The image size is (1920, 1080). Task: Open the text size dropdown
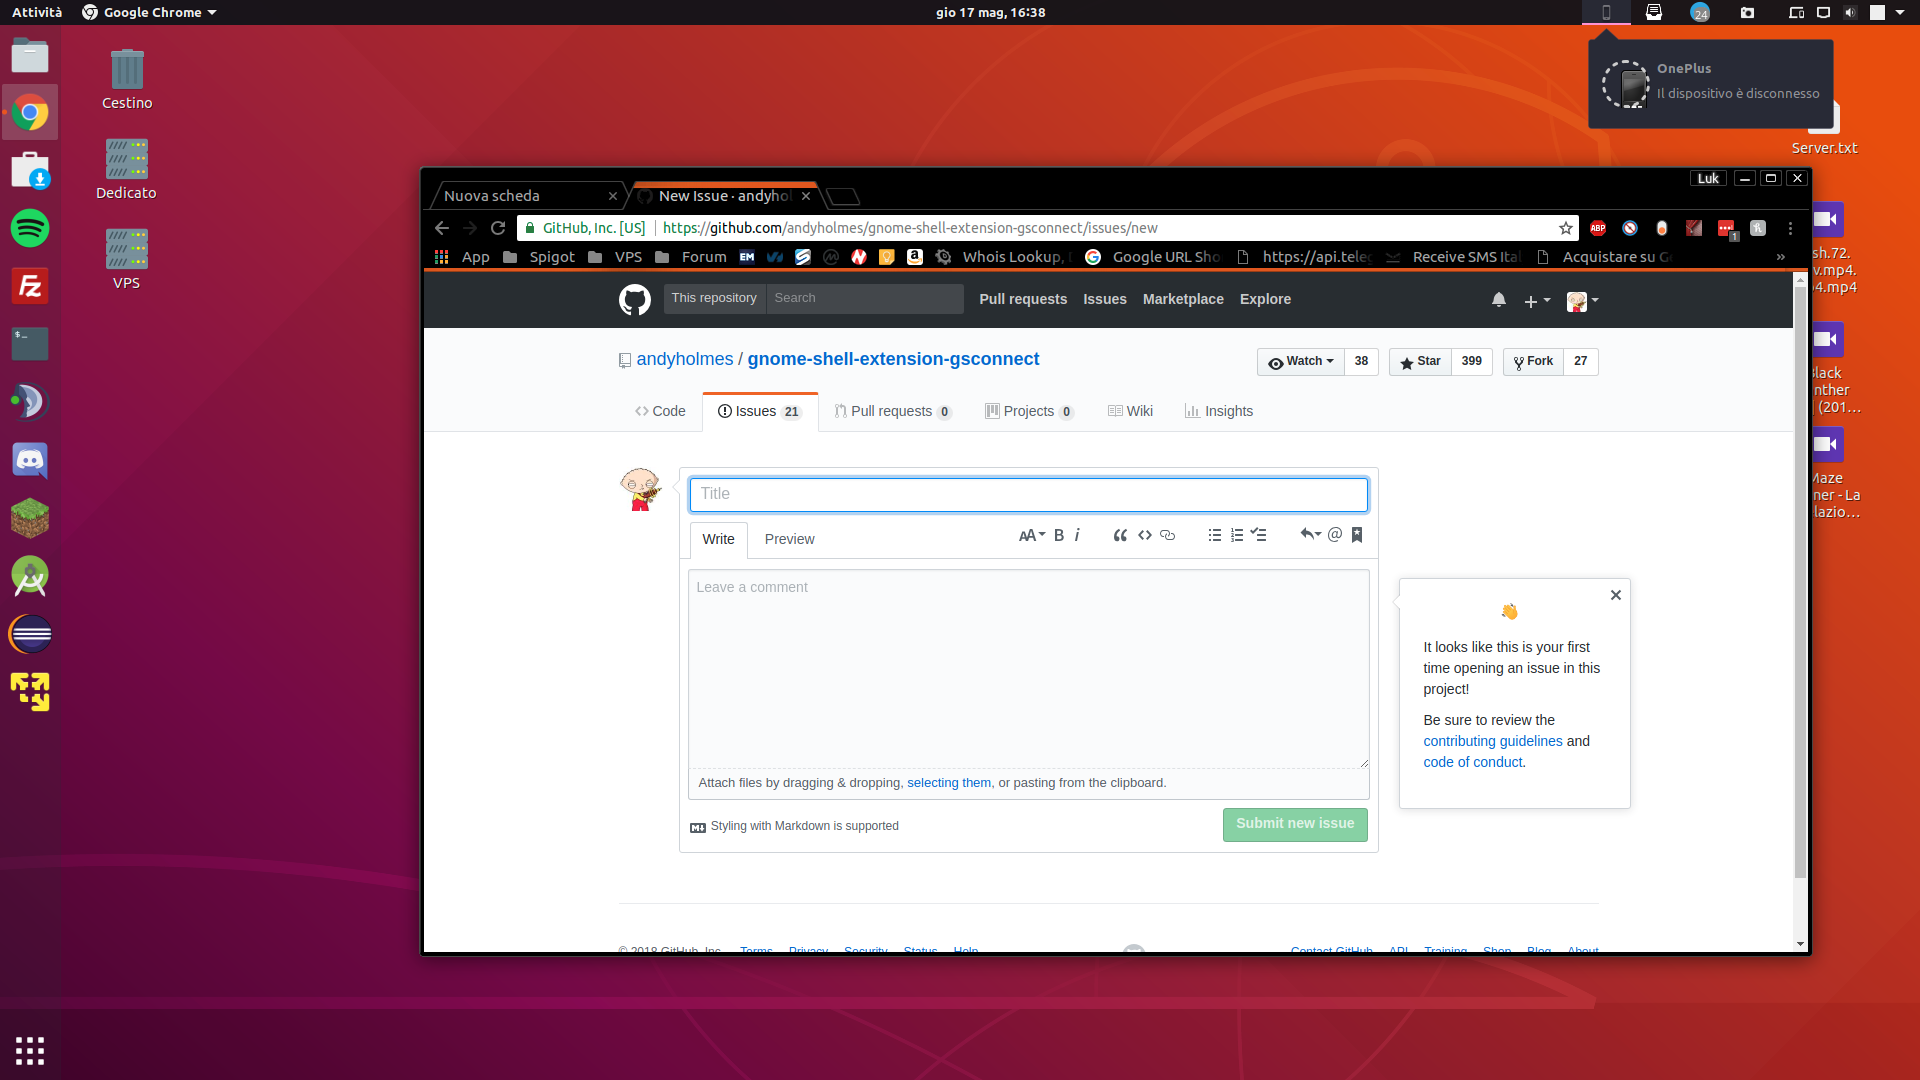point(1032,535)
